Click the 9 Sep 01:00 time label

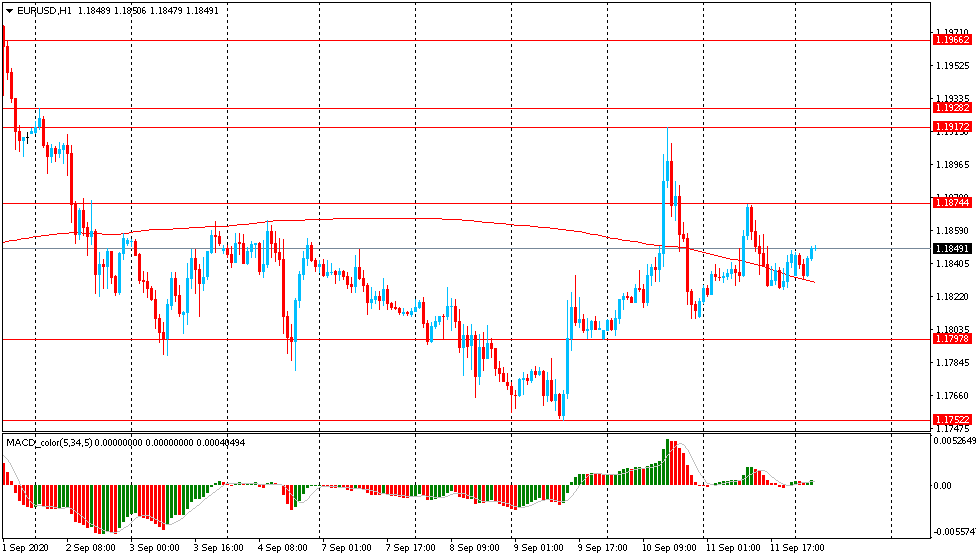tap(537, 548)
